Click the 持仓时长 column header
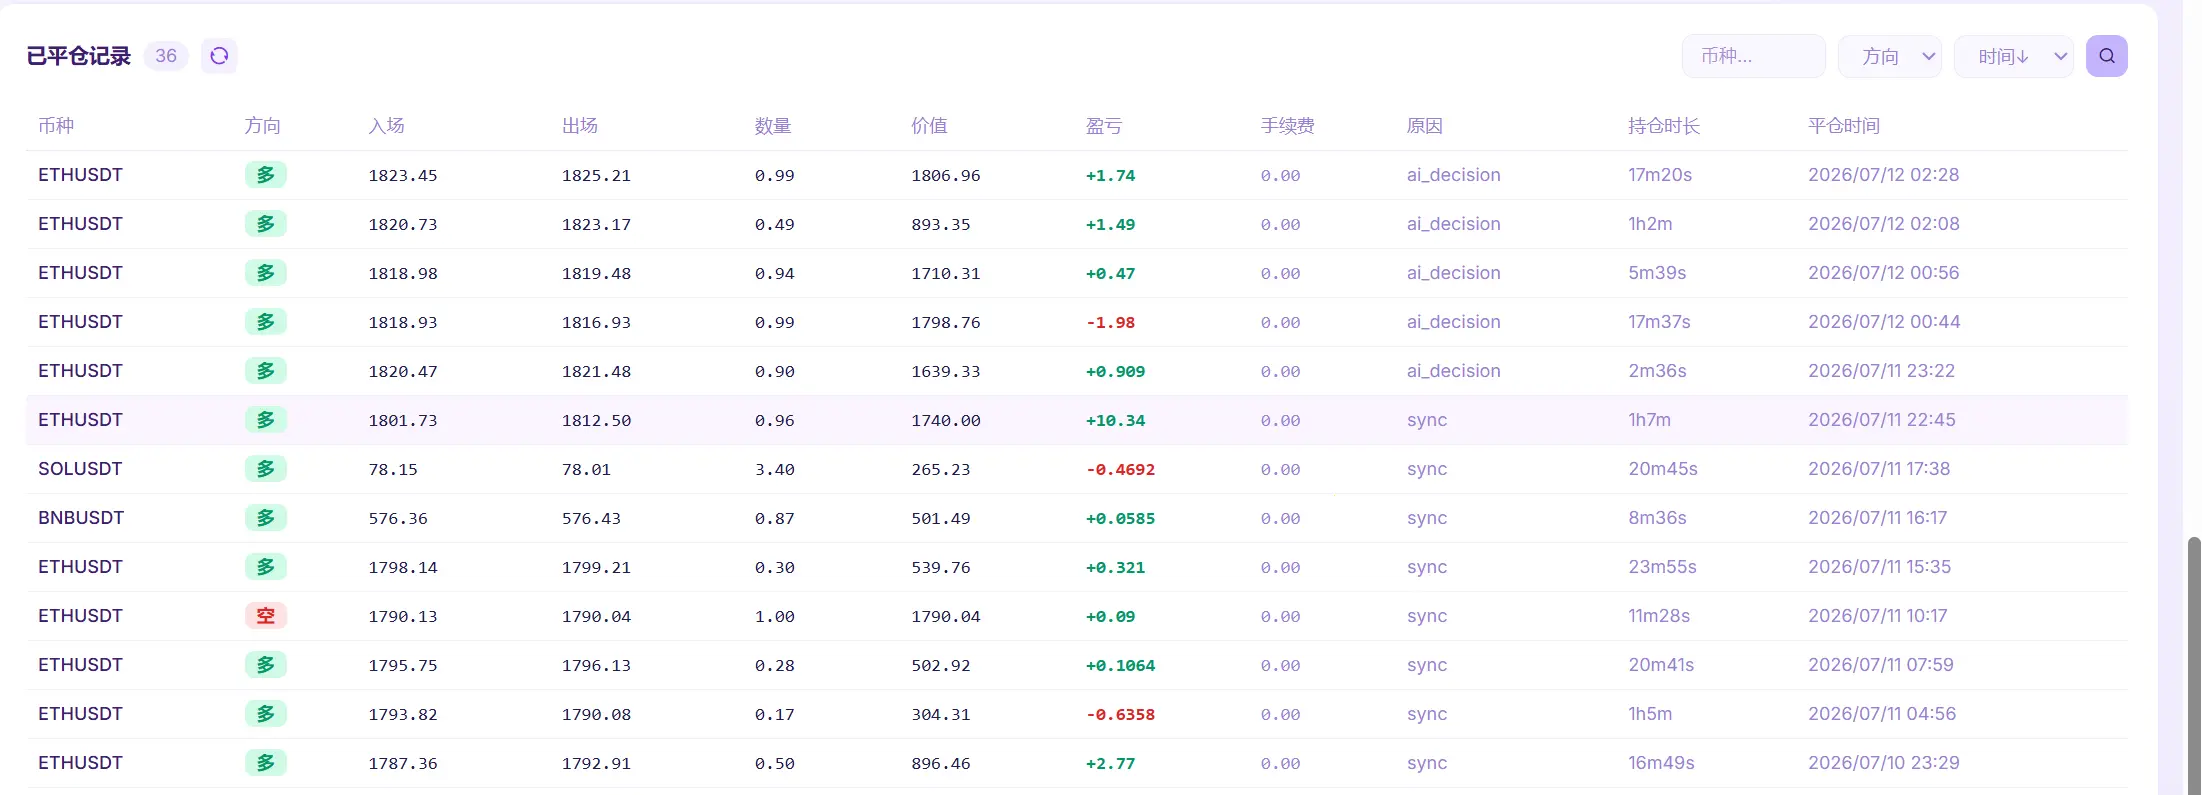Screen dimensions: 2202x795 [1664, 126]
